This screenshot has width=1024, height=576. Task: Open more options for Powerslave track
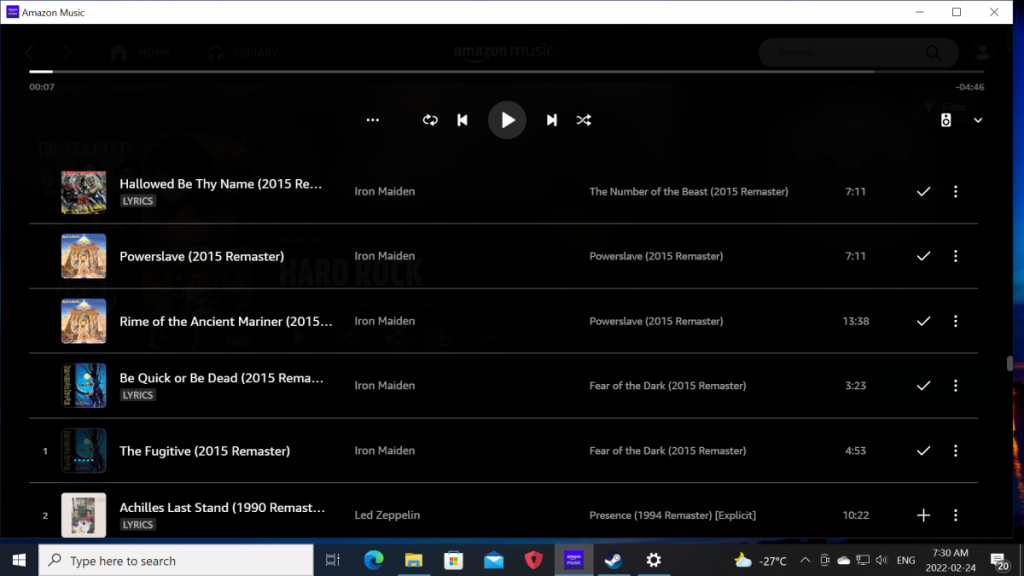point(955,256)
